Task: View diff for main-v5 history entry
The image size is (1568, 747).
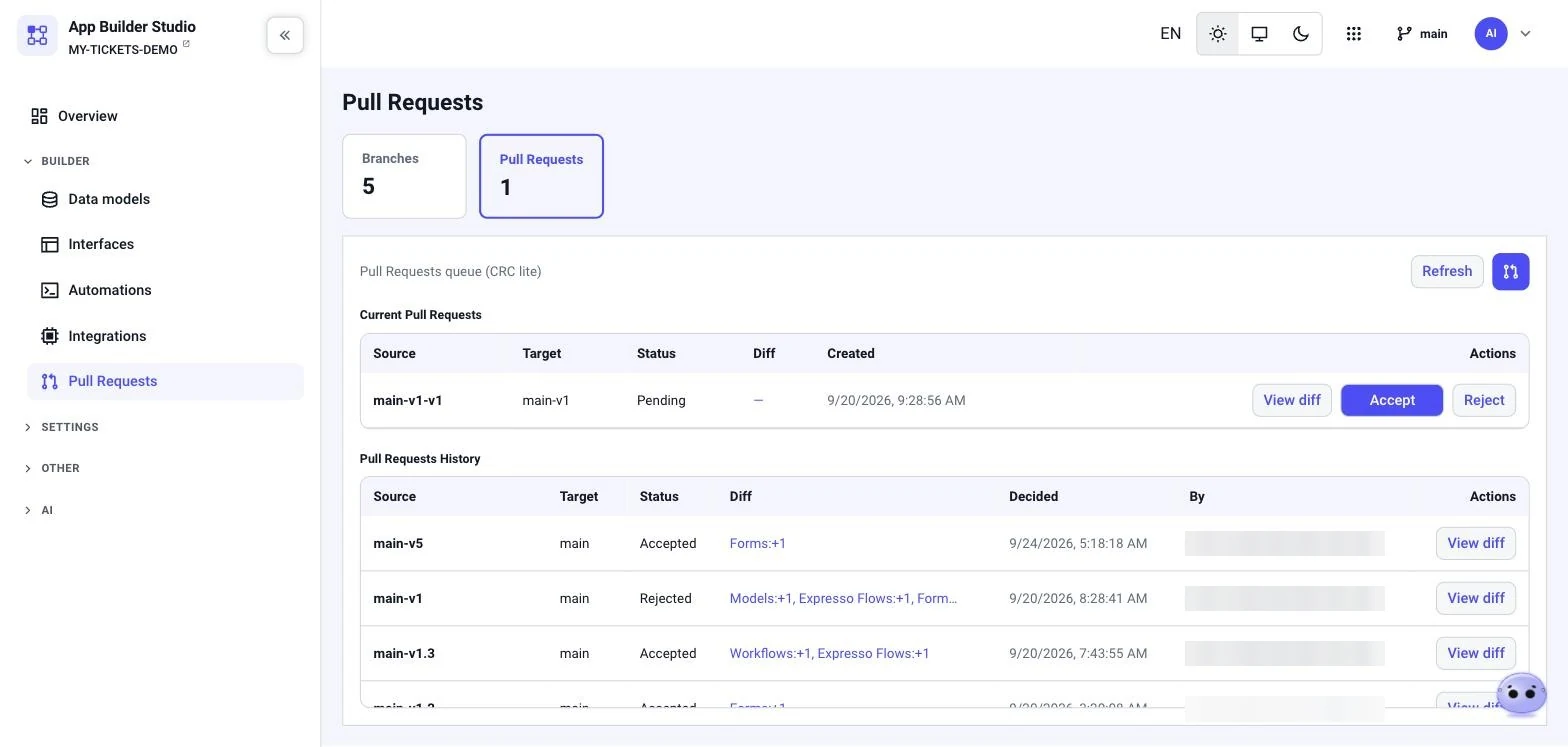Action: 1475,543
